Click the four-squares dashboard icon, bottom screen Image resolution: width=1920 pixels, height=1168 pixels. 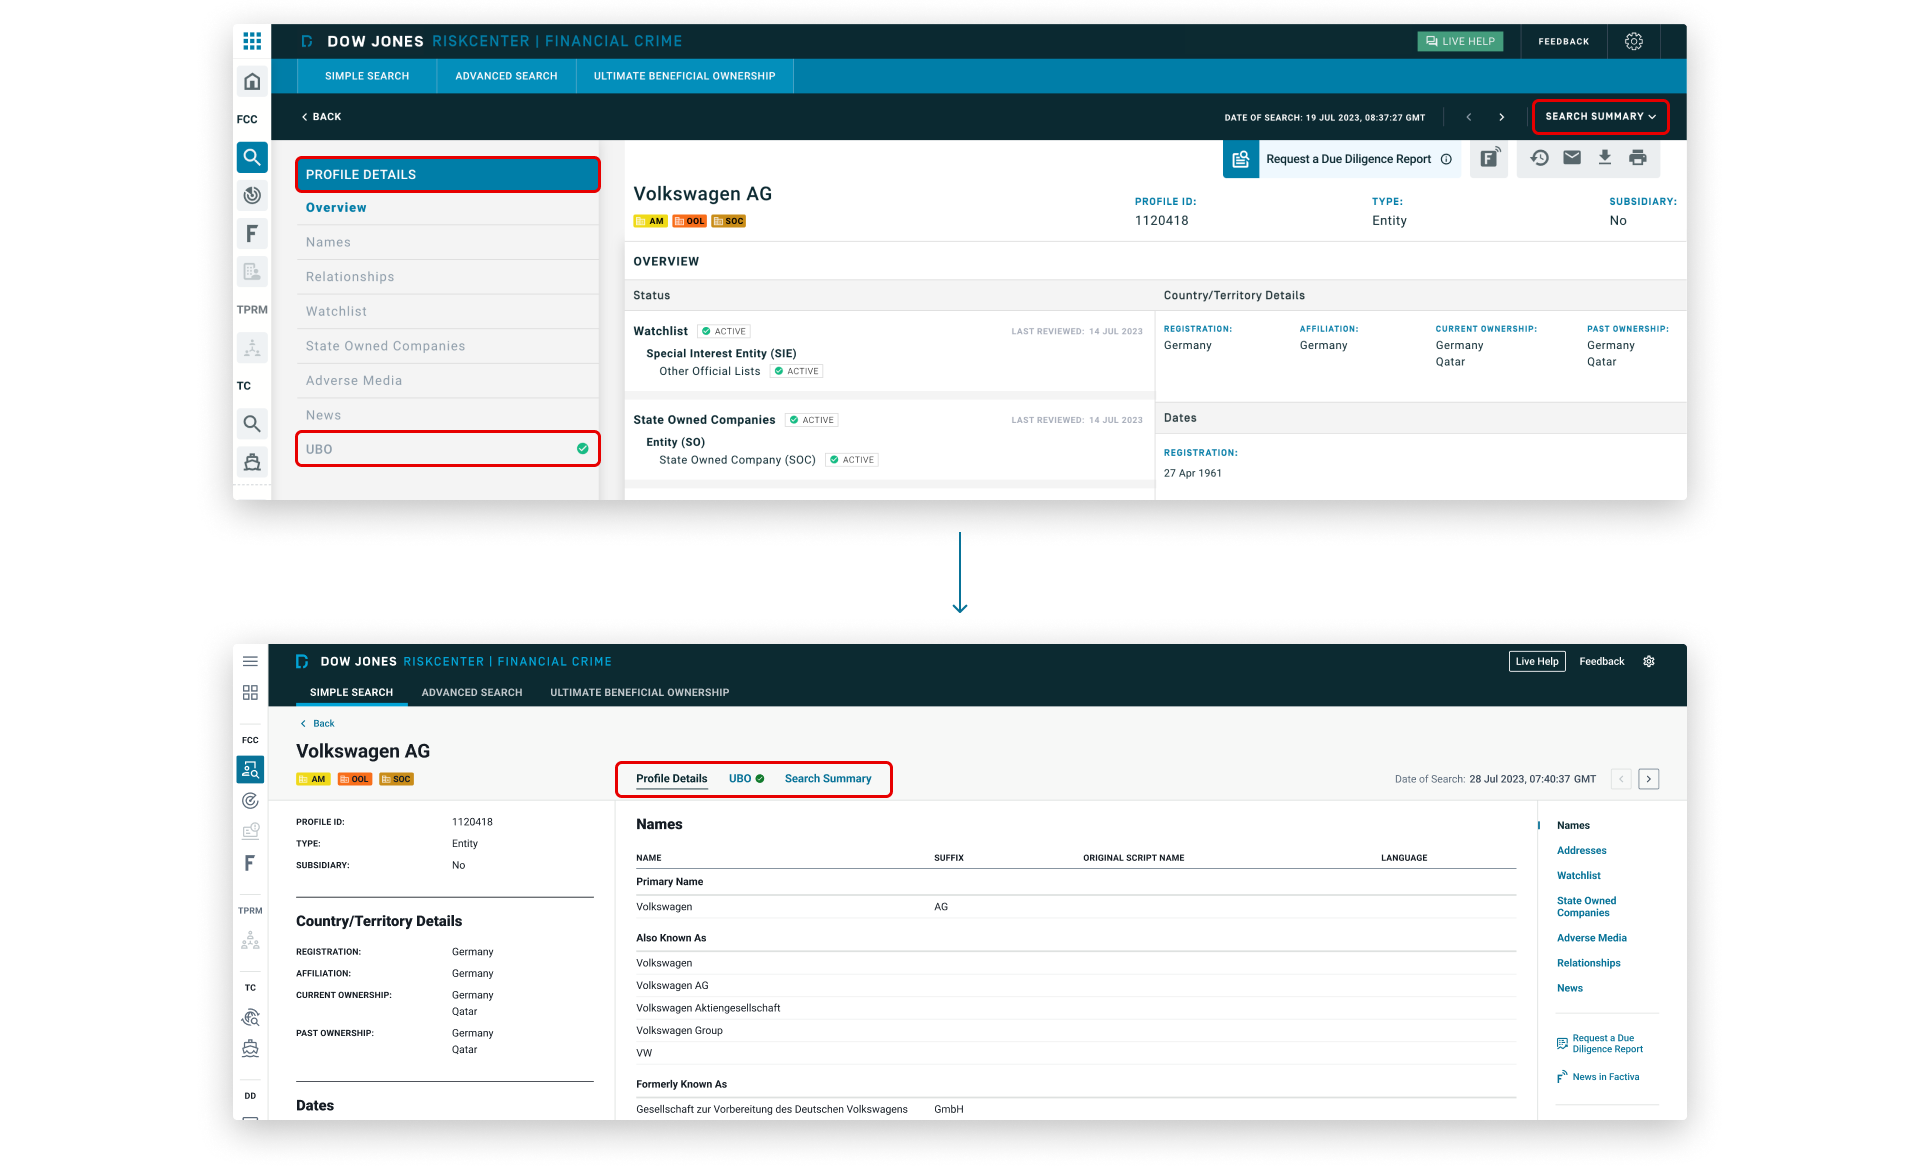[x=250, y=692]
